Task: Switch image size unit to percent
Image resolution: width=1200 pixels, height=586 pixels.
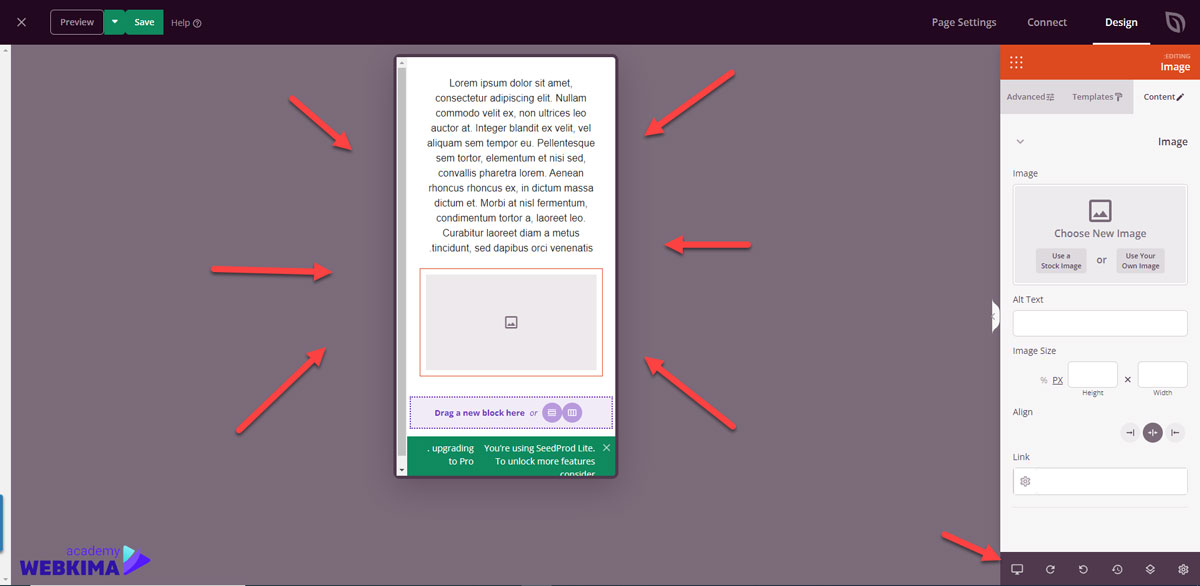Action: (1043, 380)
